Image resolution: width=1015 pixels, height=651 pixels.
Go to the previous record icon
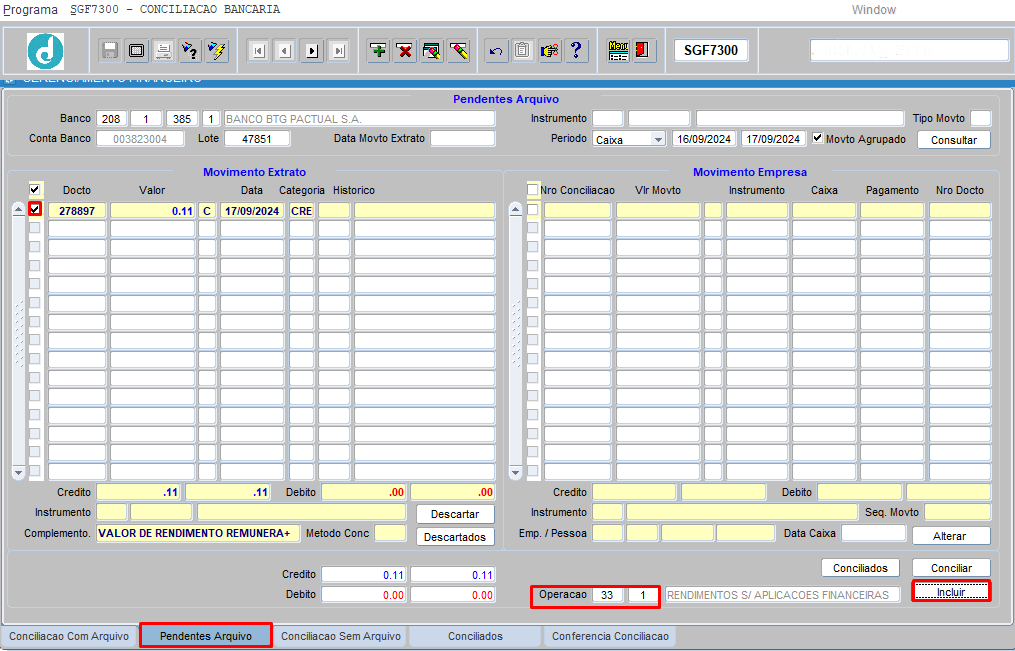(x=285, y=50)
